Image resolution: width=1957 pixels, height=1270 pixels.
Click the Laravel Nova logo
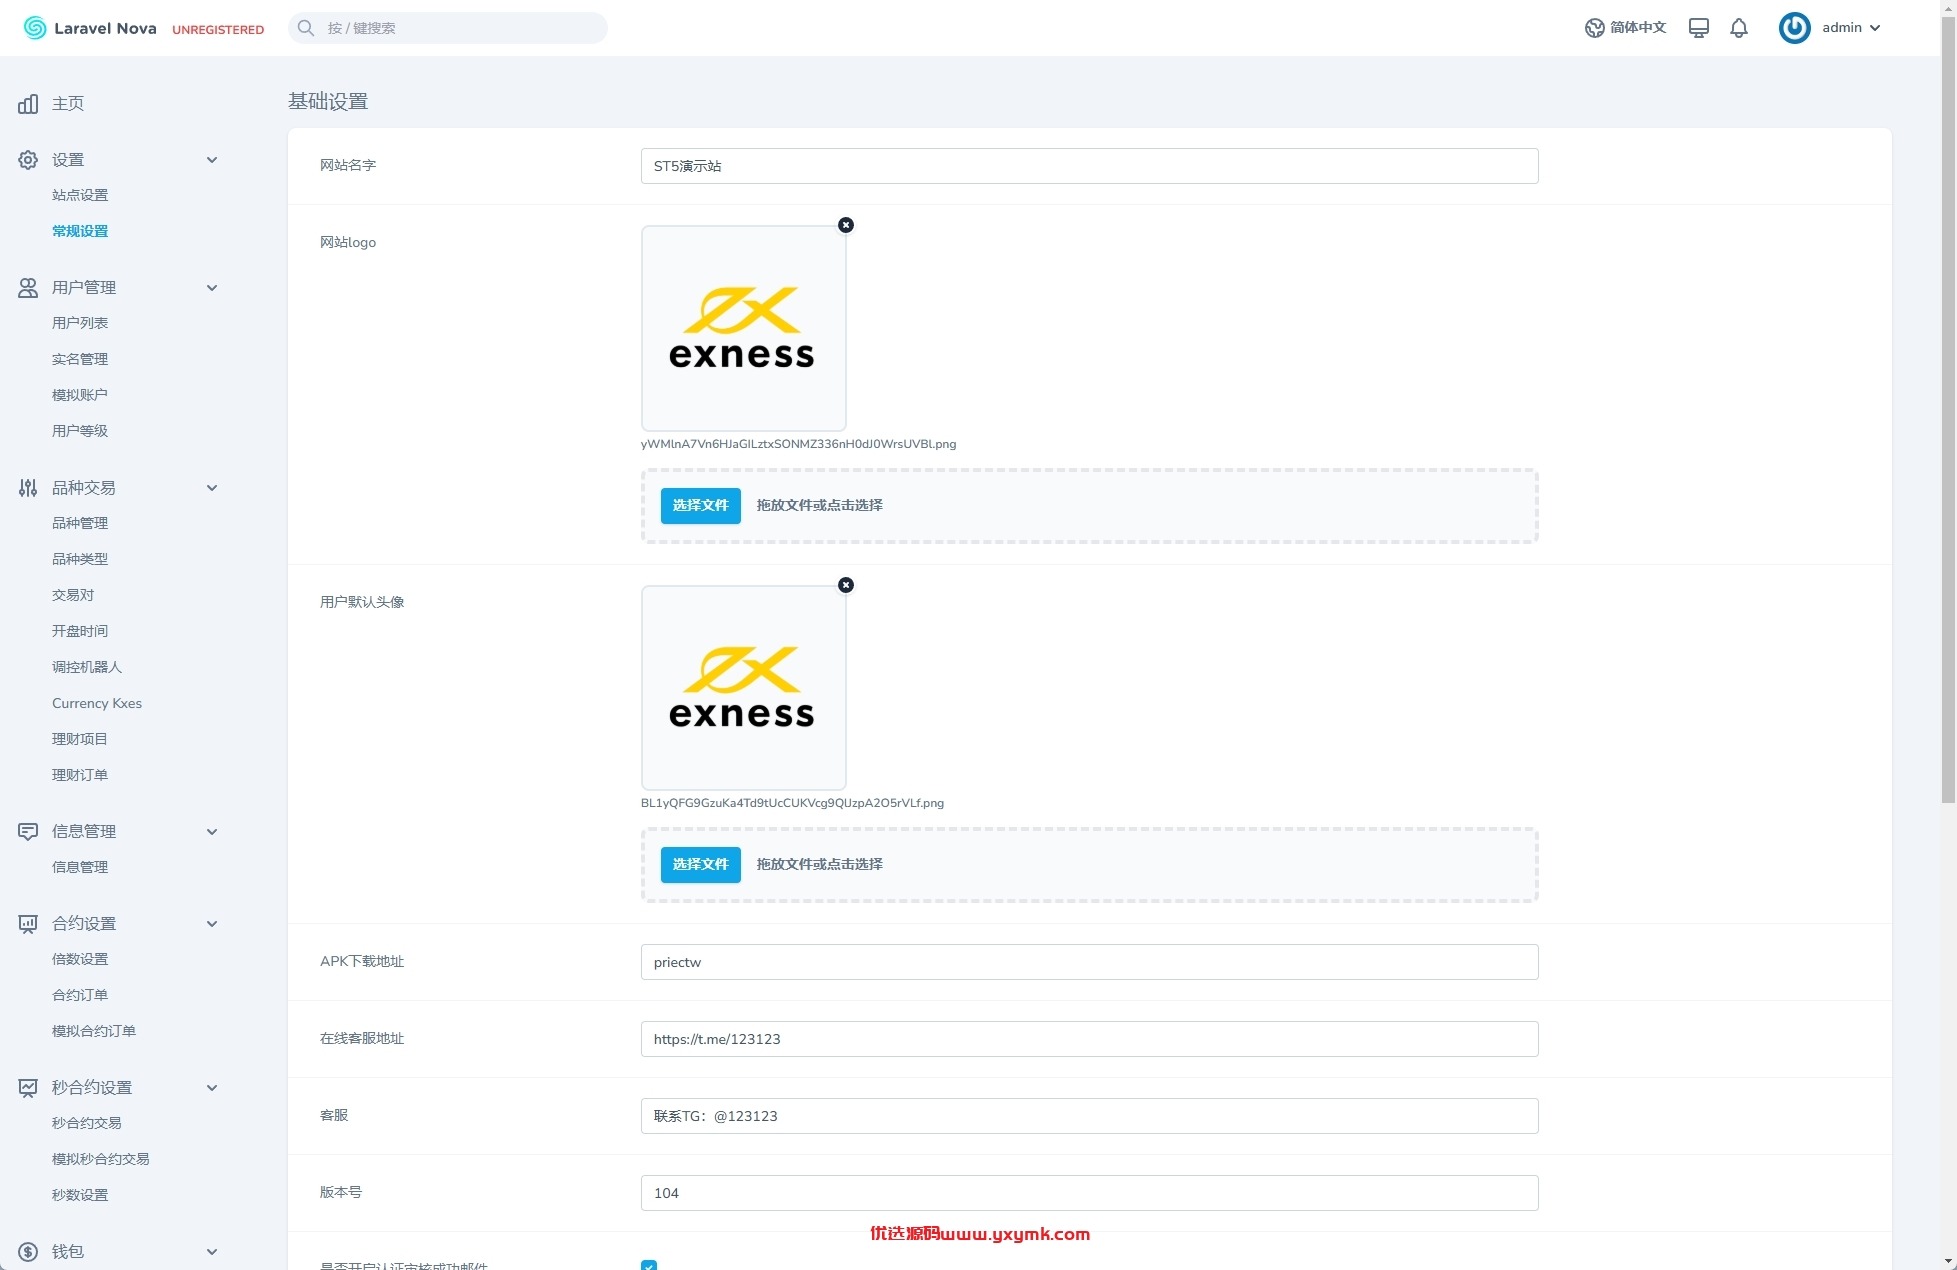pos(90,28)
